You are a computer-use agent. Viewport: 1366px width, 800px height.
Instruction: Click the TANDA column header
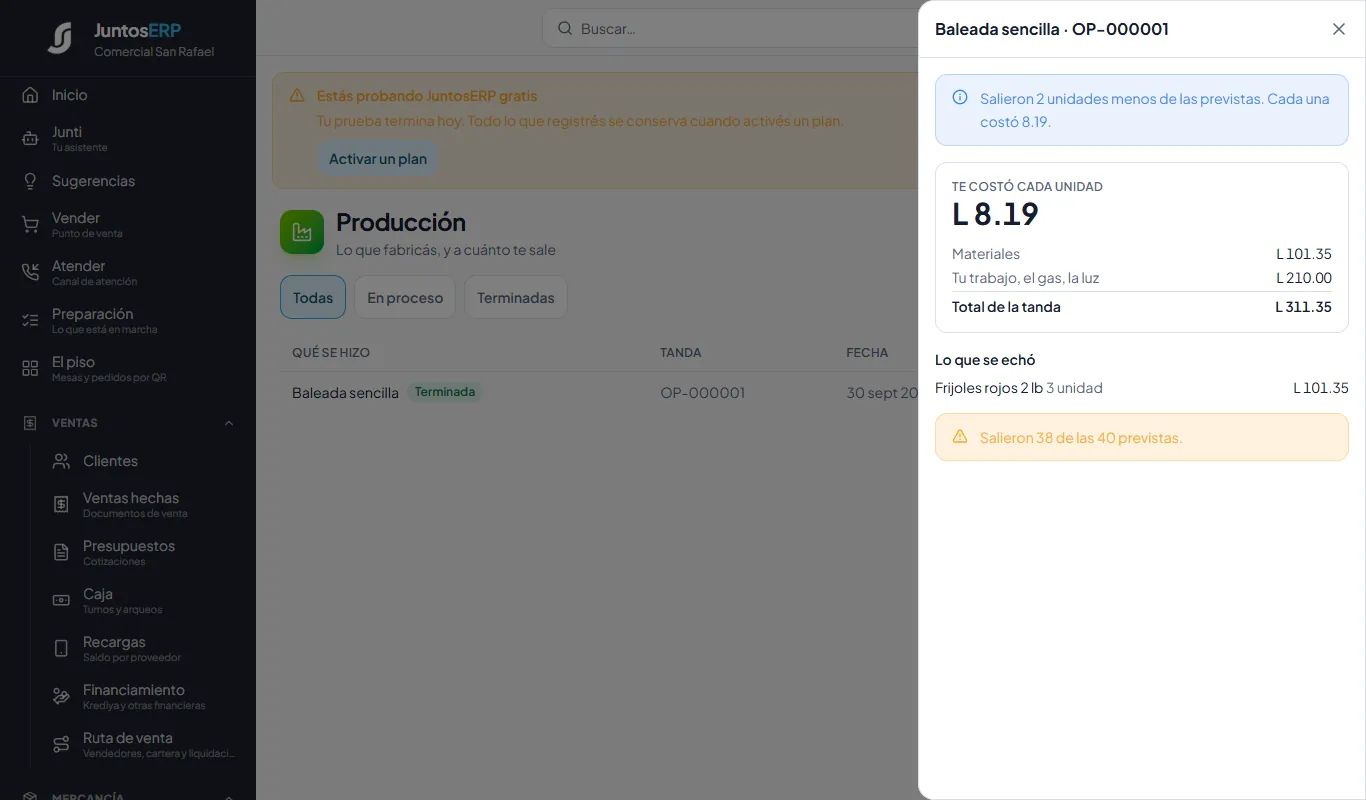pos(680,353)
